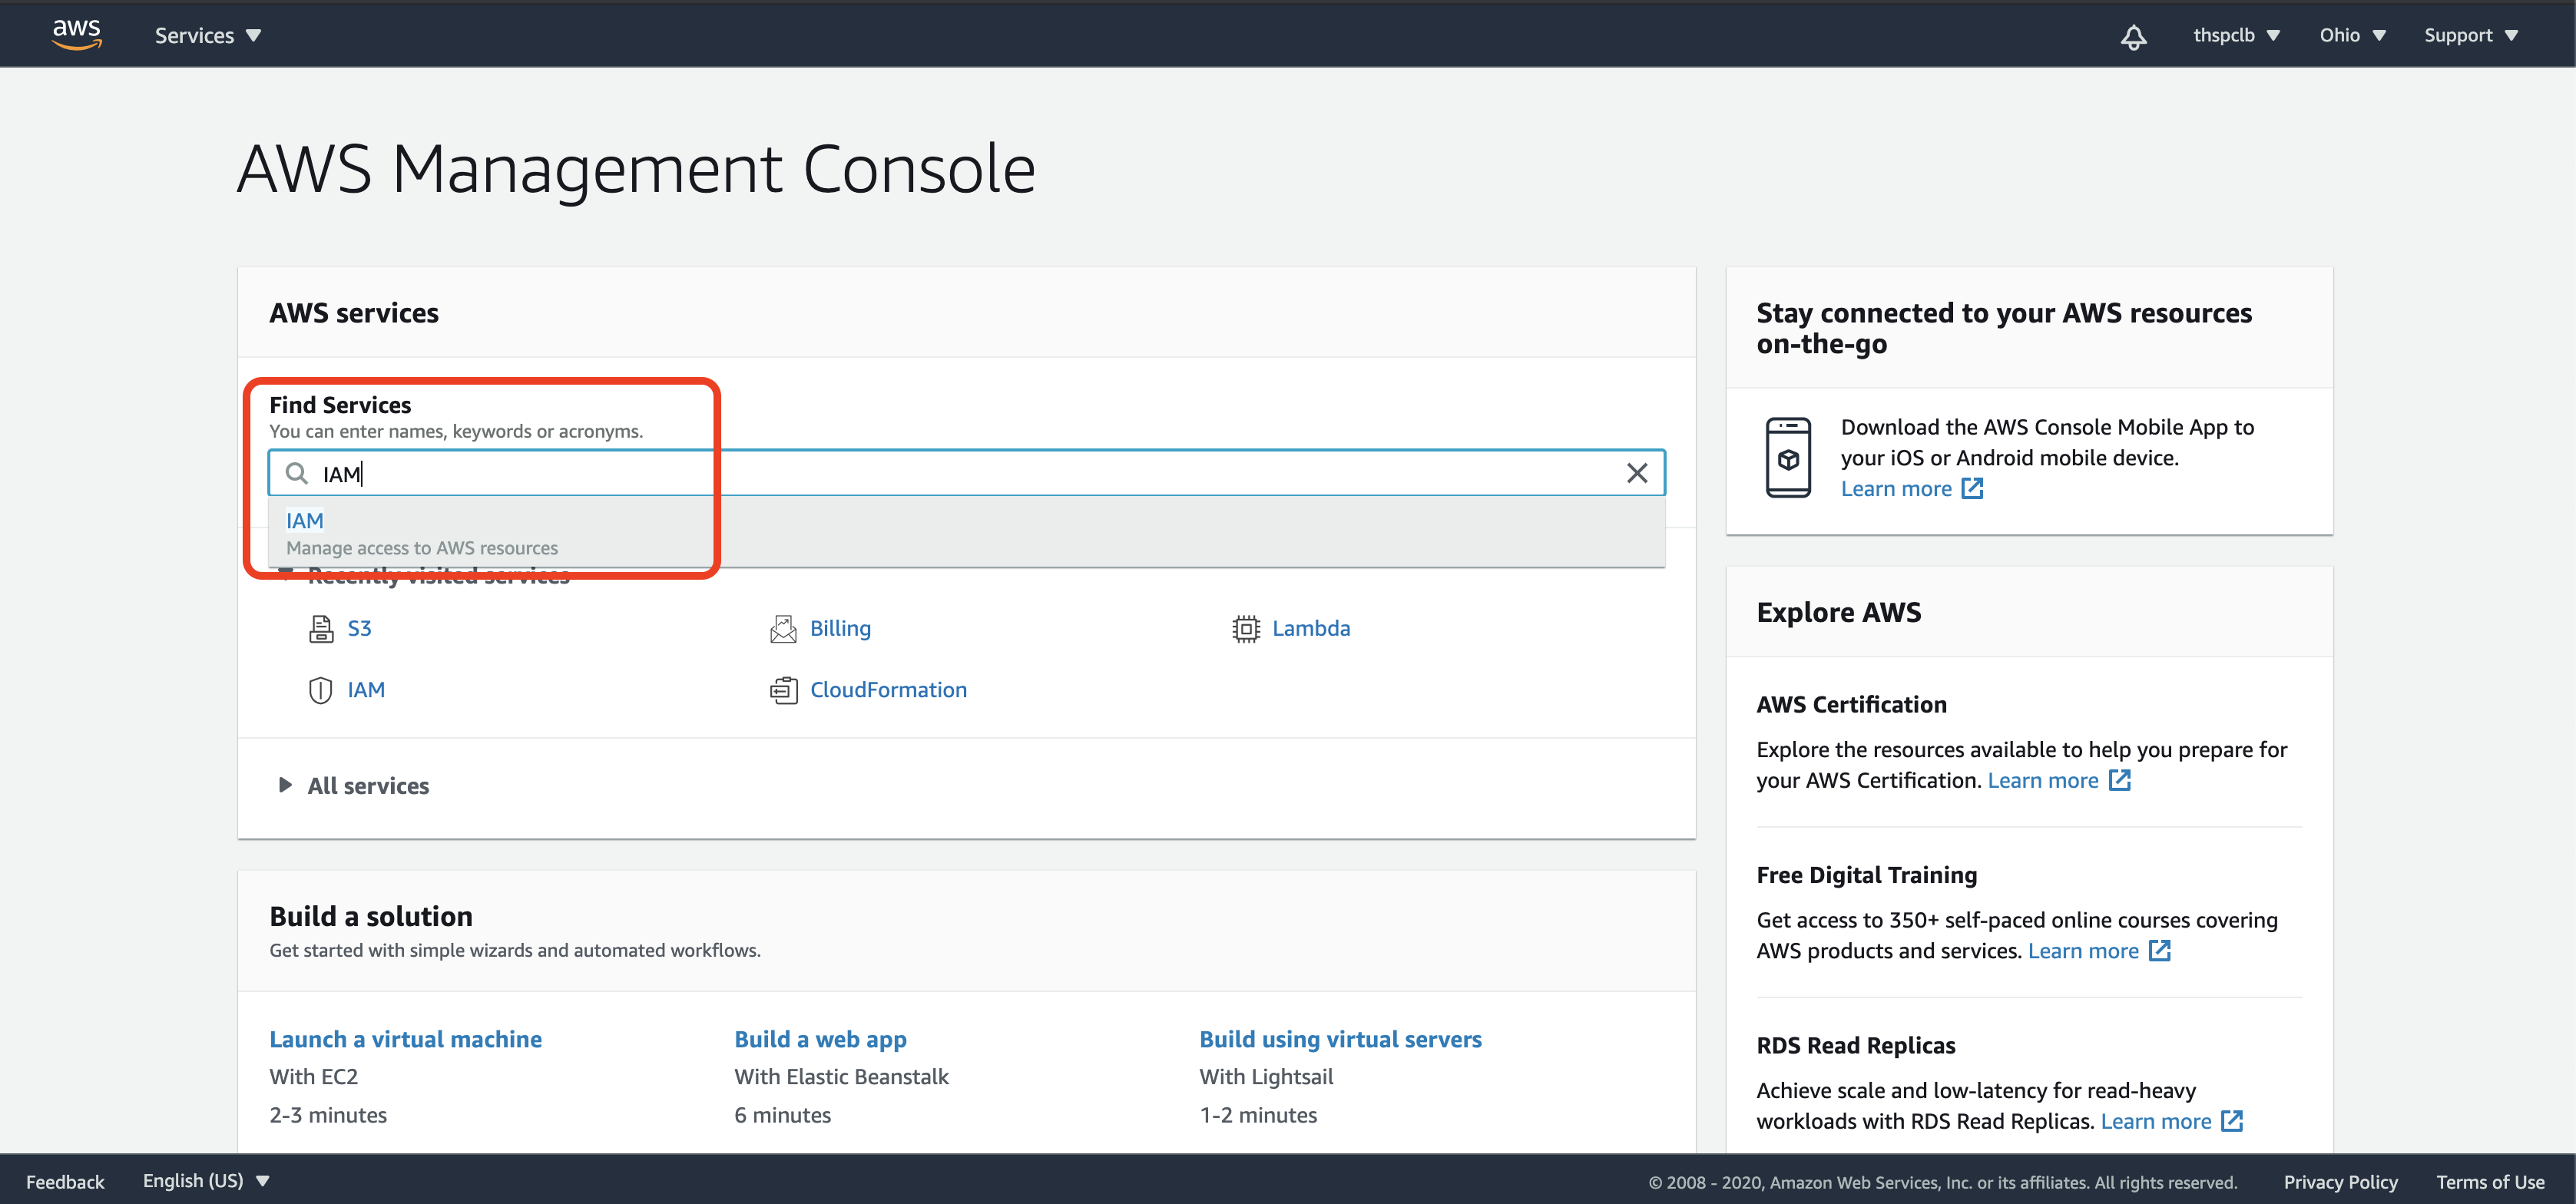Click the IAM shield icon
The height and width of the screenshot is (1204, 2576).
click(x=320, y=690)
